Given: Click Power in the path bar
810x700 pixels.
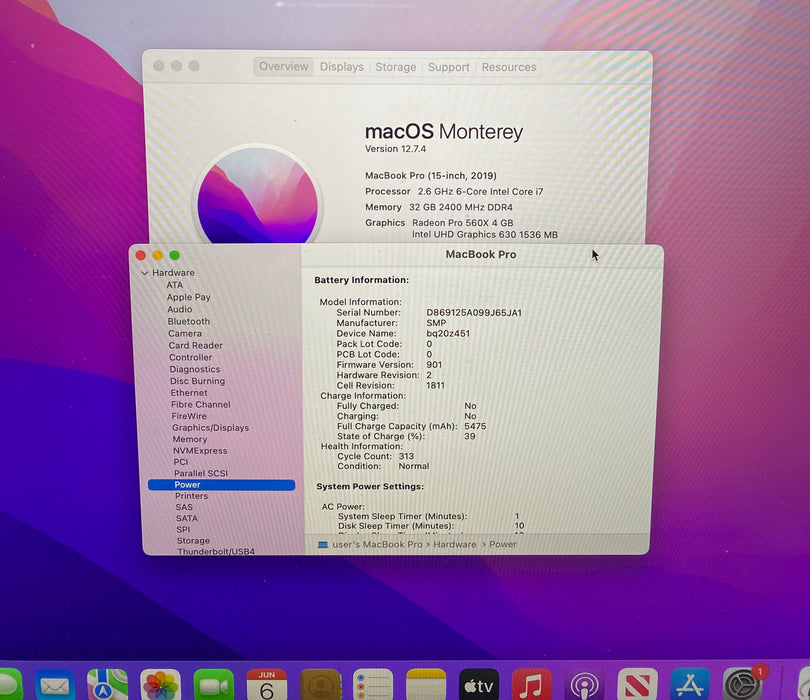Looking at the screenshot, I should pos(503,545).
